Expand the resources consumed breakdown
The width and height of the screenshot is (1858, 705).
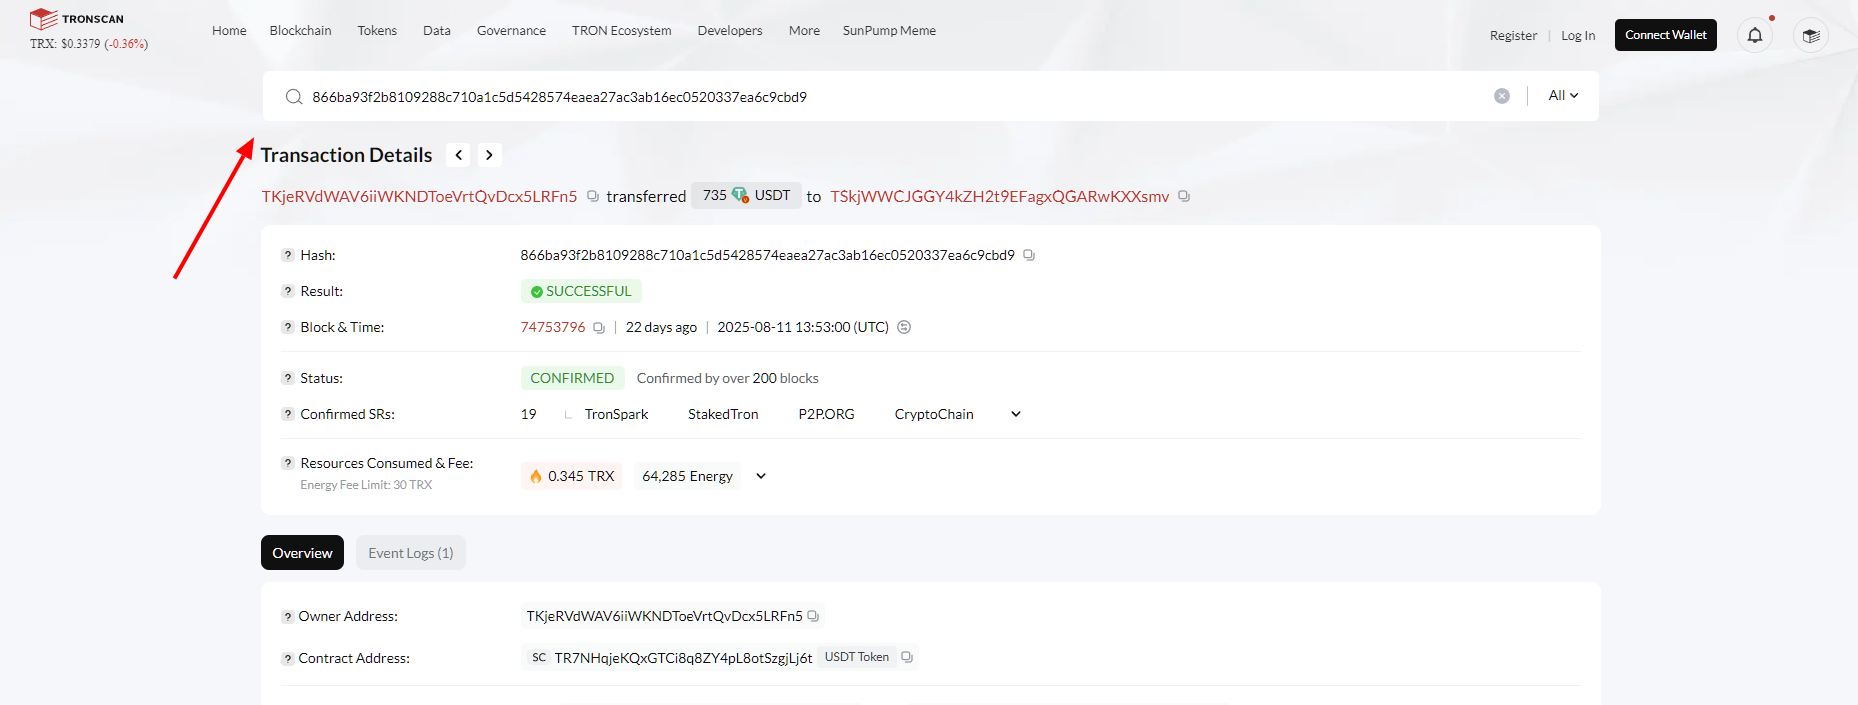point(761,476)
